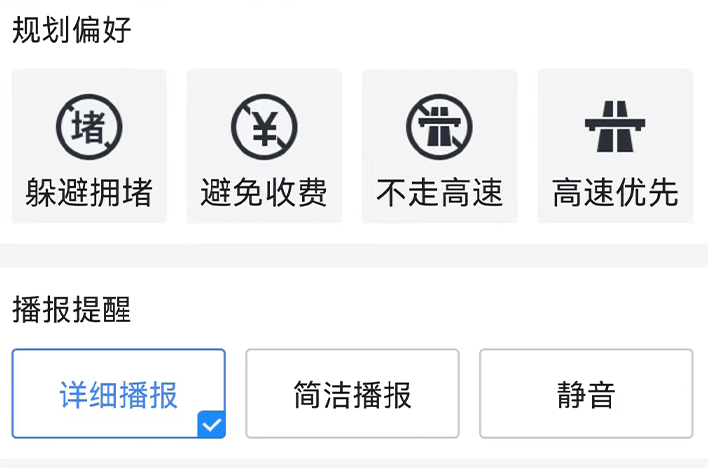Click the 避免收费 text label
Screen dimensions: 708x468
pos(264,192)
